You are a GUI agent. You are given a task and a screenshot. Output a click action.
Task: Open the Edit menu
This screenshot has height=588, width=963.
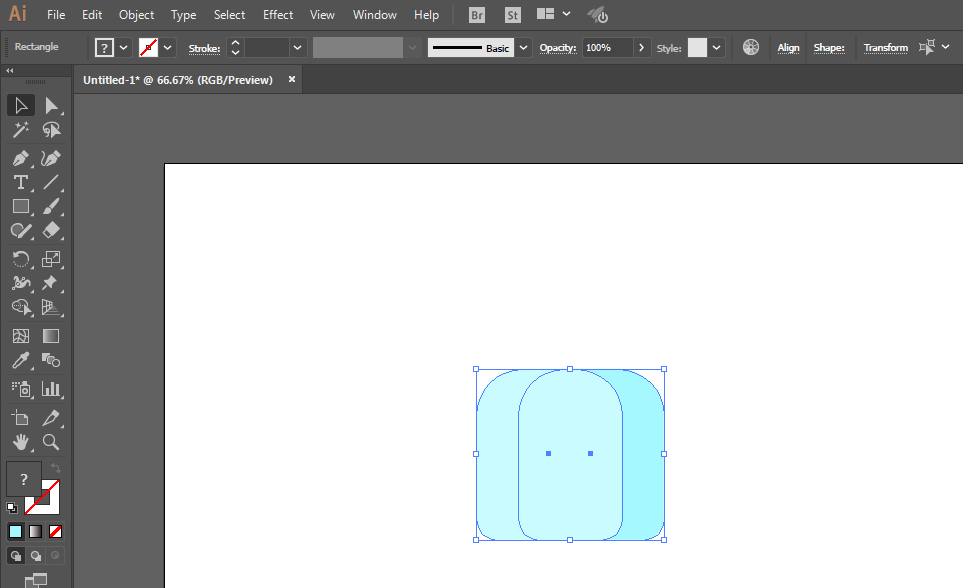(92, 15)
